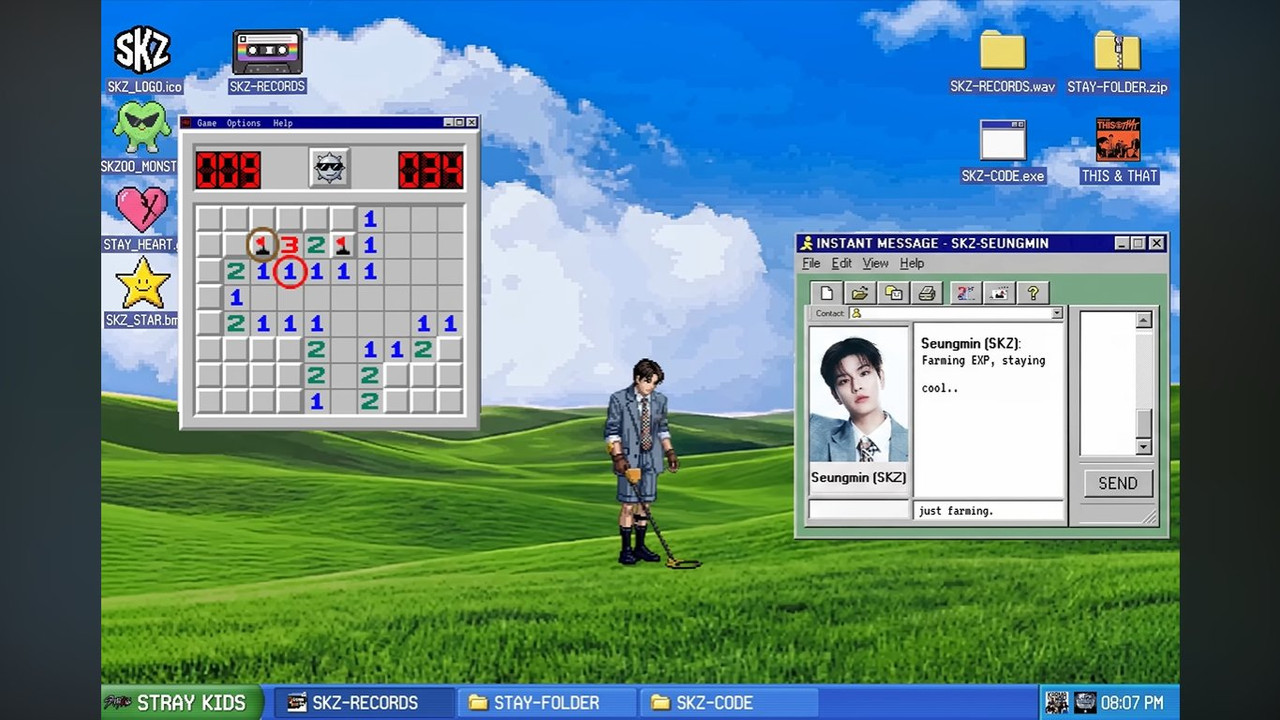Click the sunglasses smiley in Minesweeper
This screenshot has height=720, width=1280.
tap(329, 168)
